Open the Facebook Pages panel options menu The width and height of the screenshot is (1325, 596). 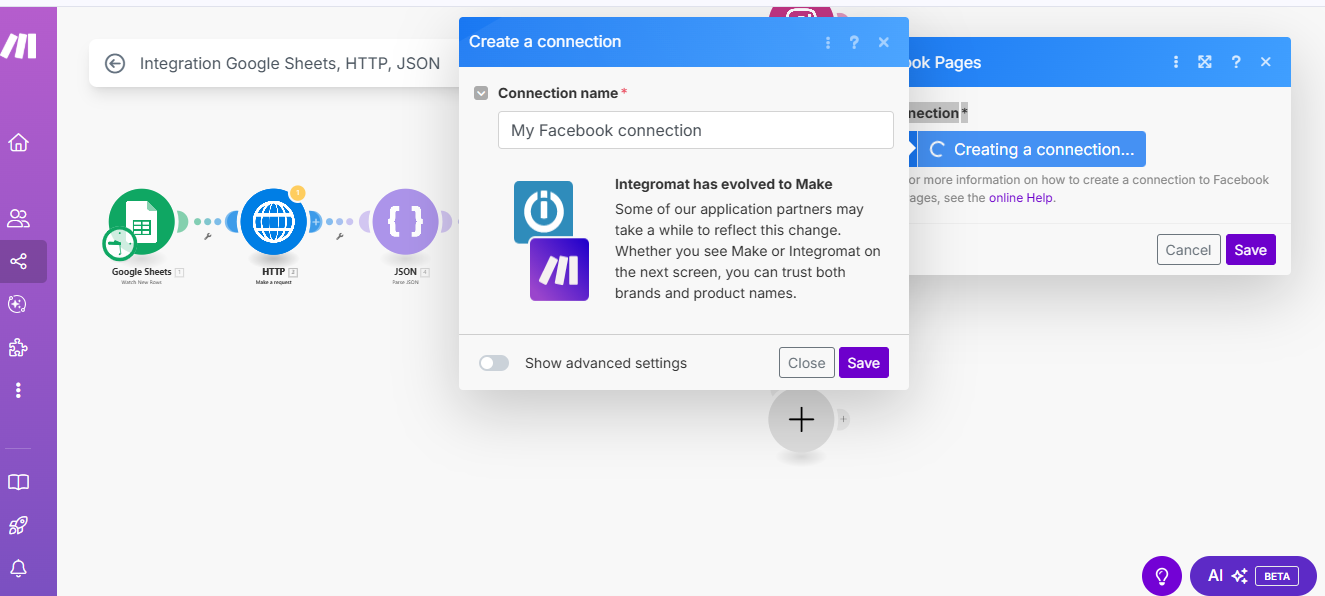[x=1176, y=62]
